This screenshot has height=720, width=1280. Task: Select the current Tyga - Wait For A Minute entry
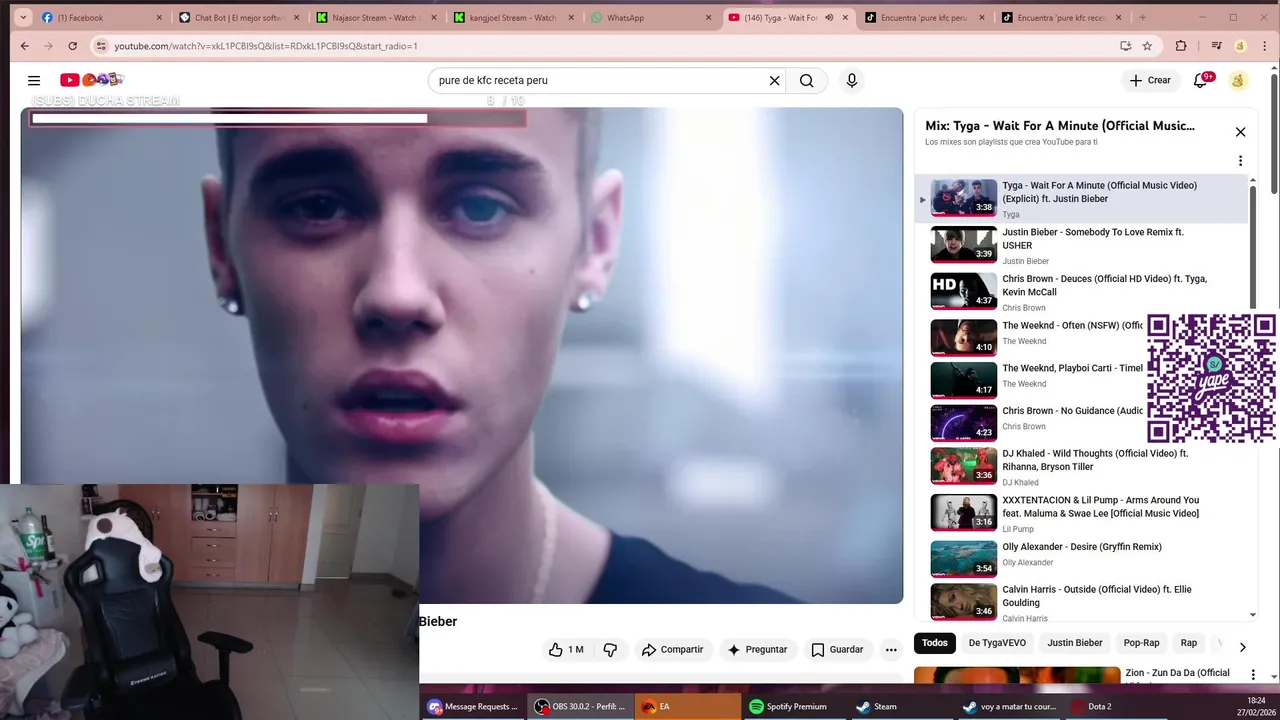[x=1080, y=198]
